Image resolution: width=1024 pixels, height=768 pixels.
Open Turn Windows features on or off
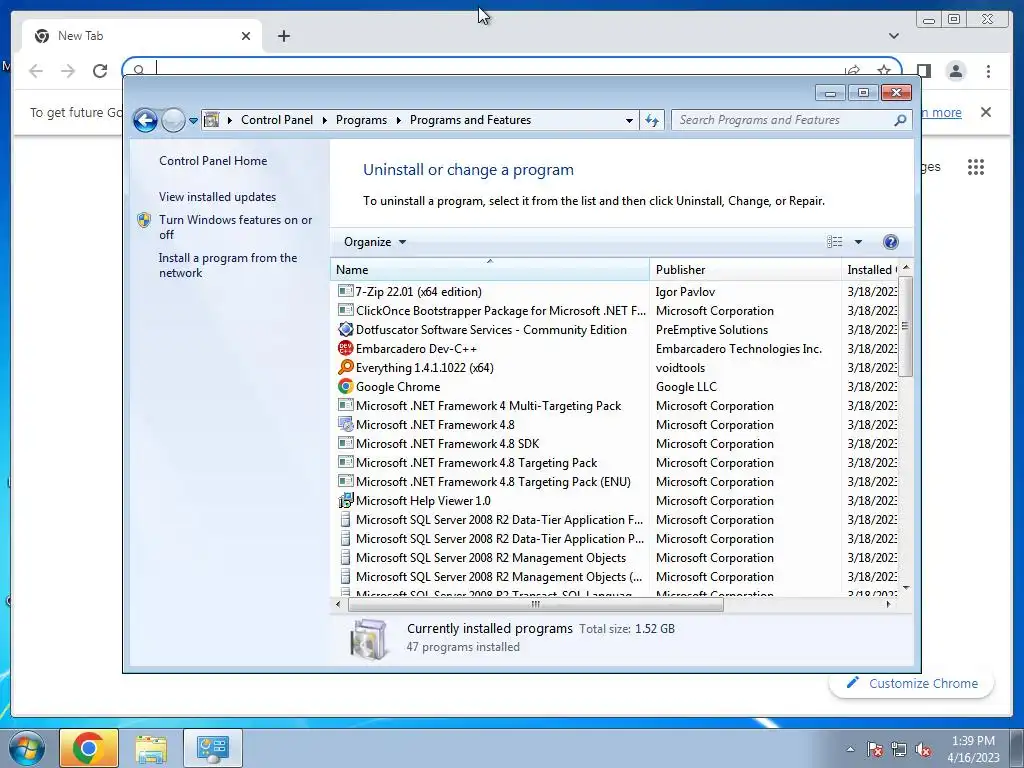pos(236,227)
